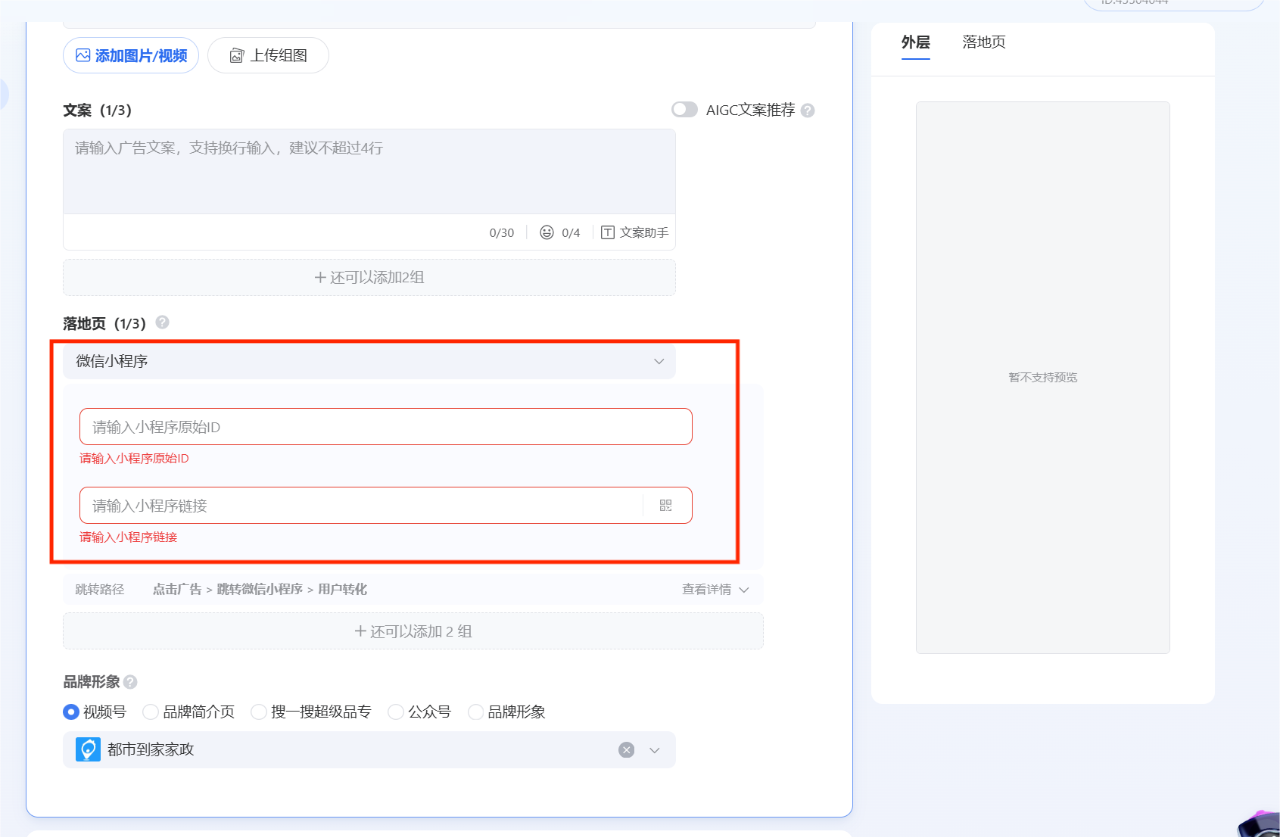The height and width of the screenshot is (837, 1280).
Task: Click the 请输入小程序原始ID input field
Action: click(x=385, y=427)
